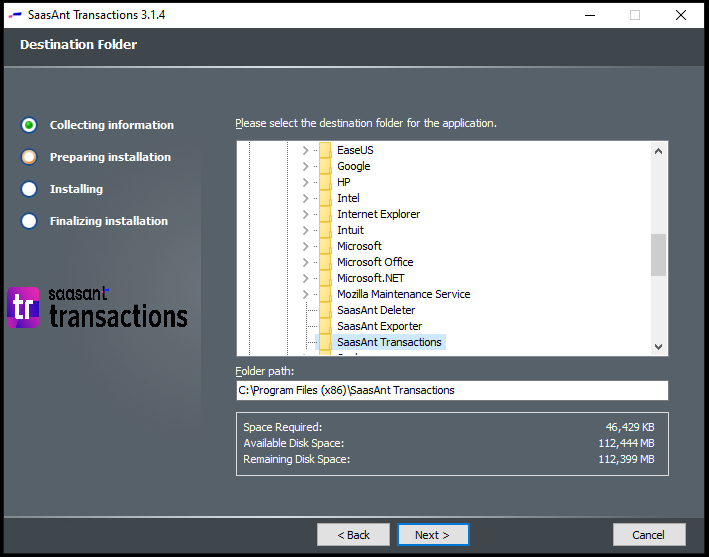The height and width of the screenshot is (557, 709).
Task: Click the SaasAnt Transactions folder icon
Action: tap(325, 342)
